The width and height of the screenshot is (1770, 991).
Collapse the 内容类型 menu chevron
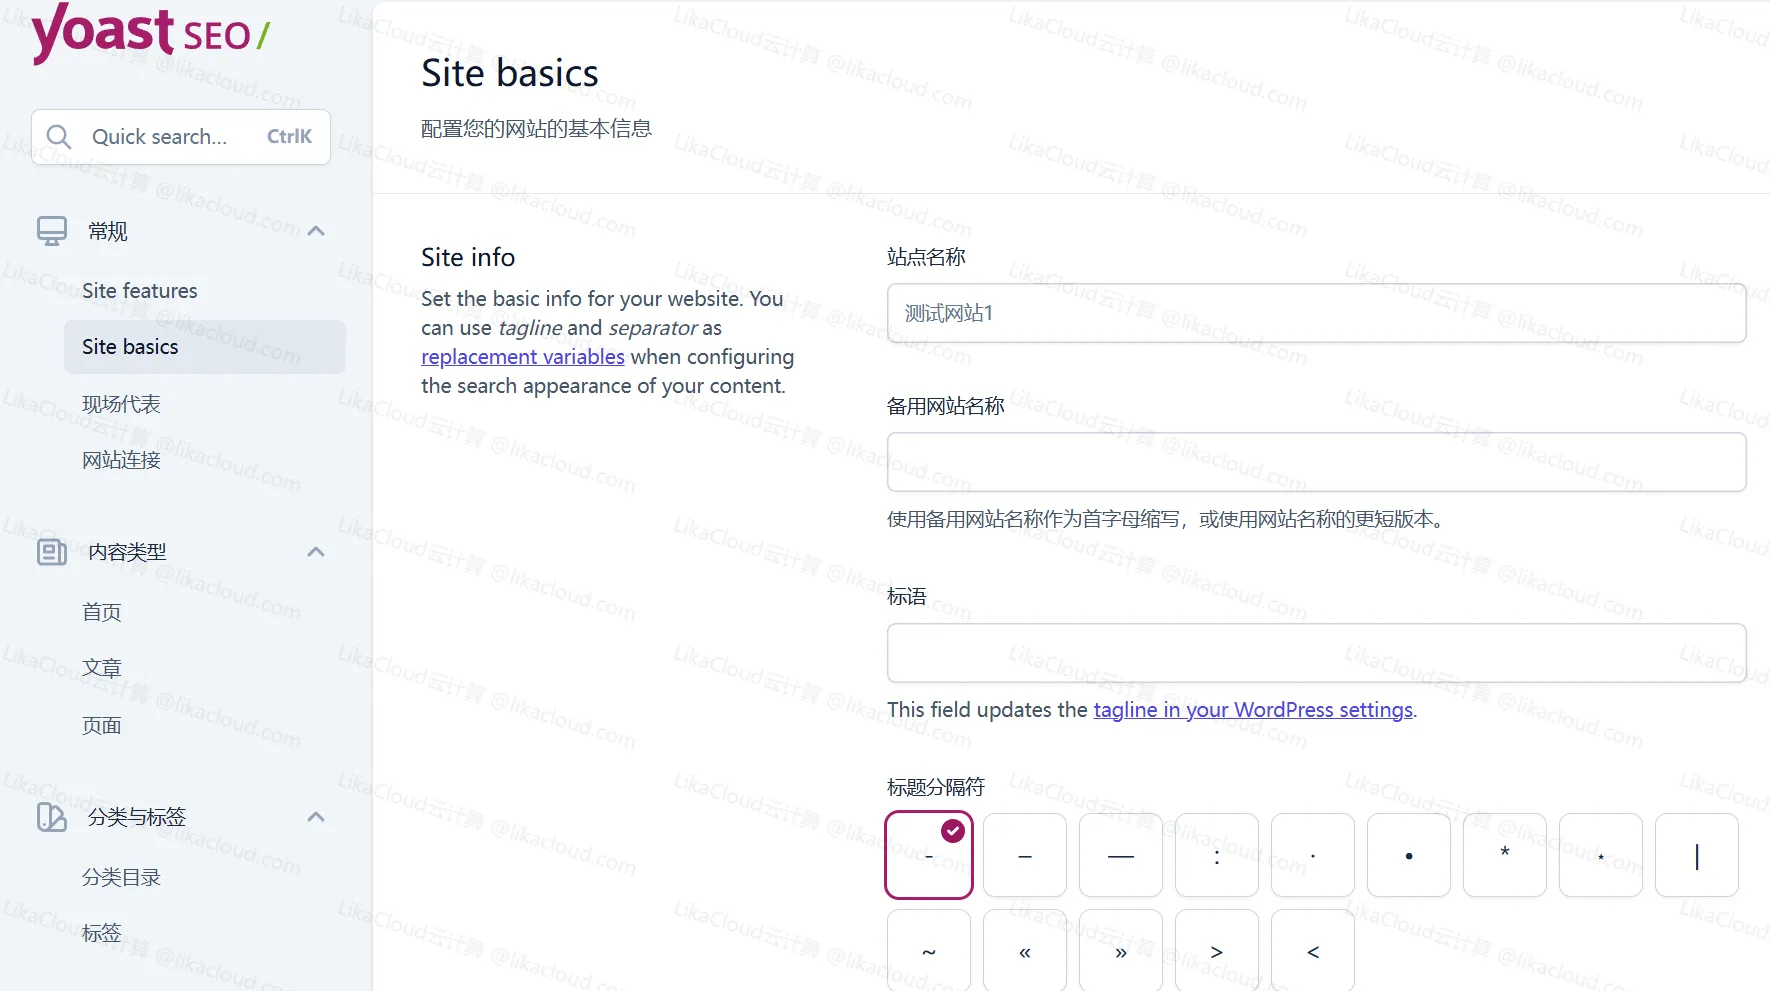316,552
